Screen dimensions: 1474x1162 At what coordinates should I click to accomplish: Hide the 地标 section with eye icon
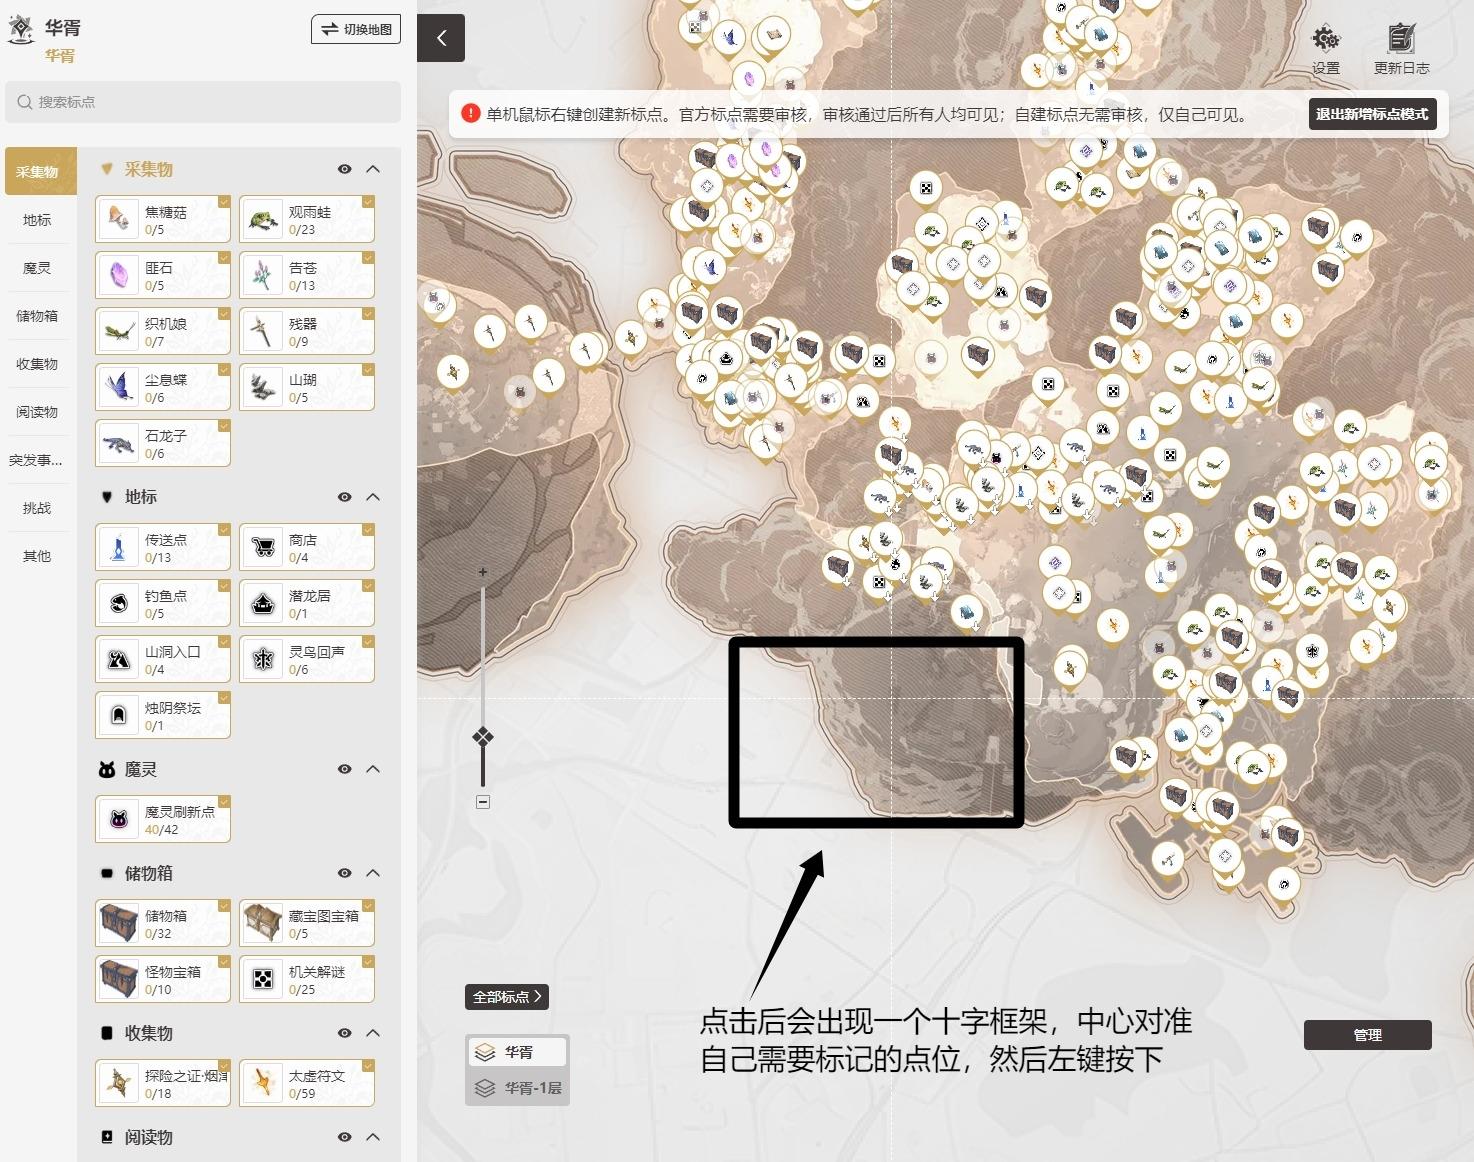(x=345, y=497)
